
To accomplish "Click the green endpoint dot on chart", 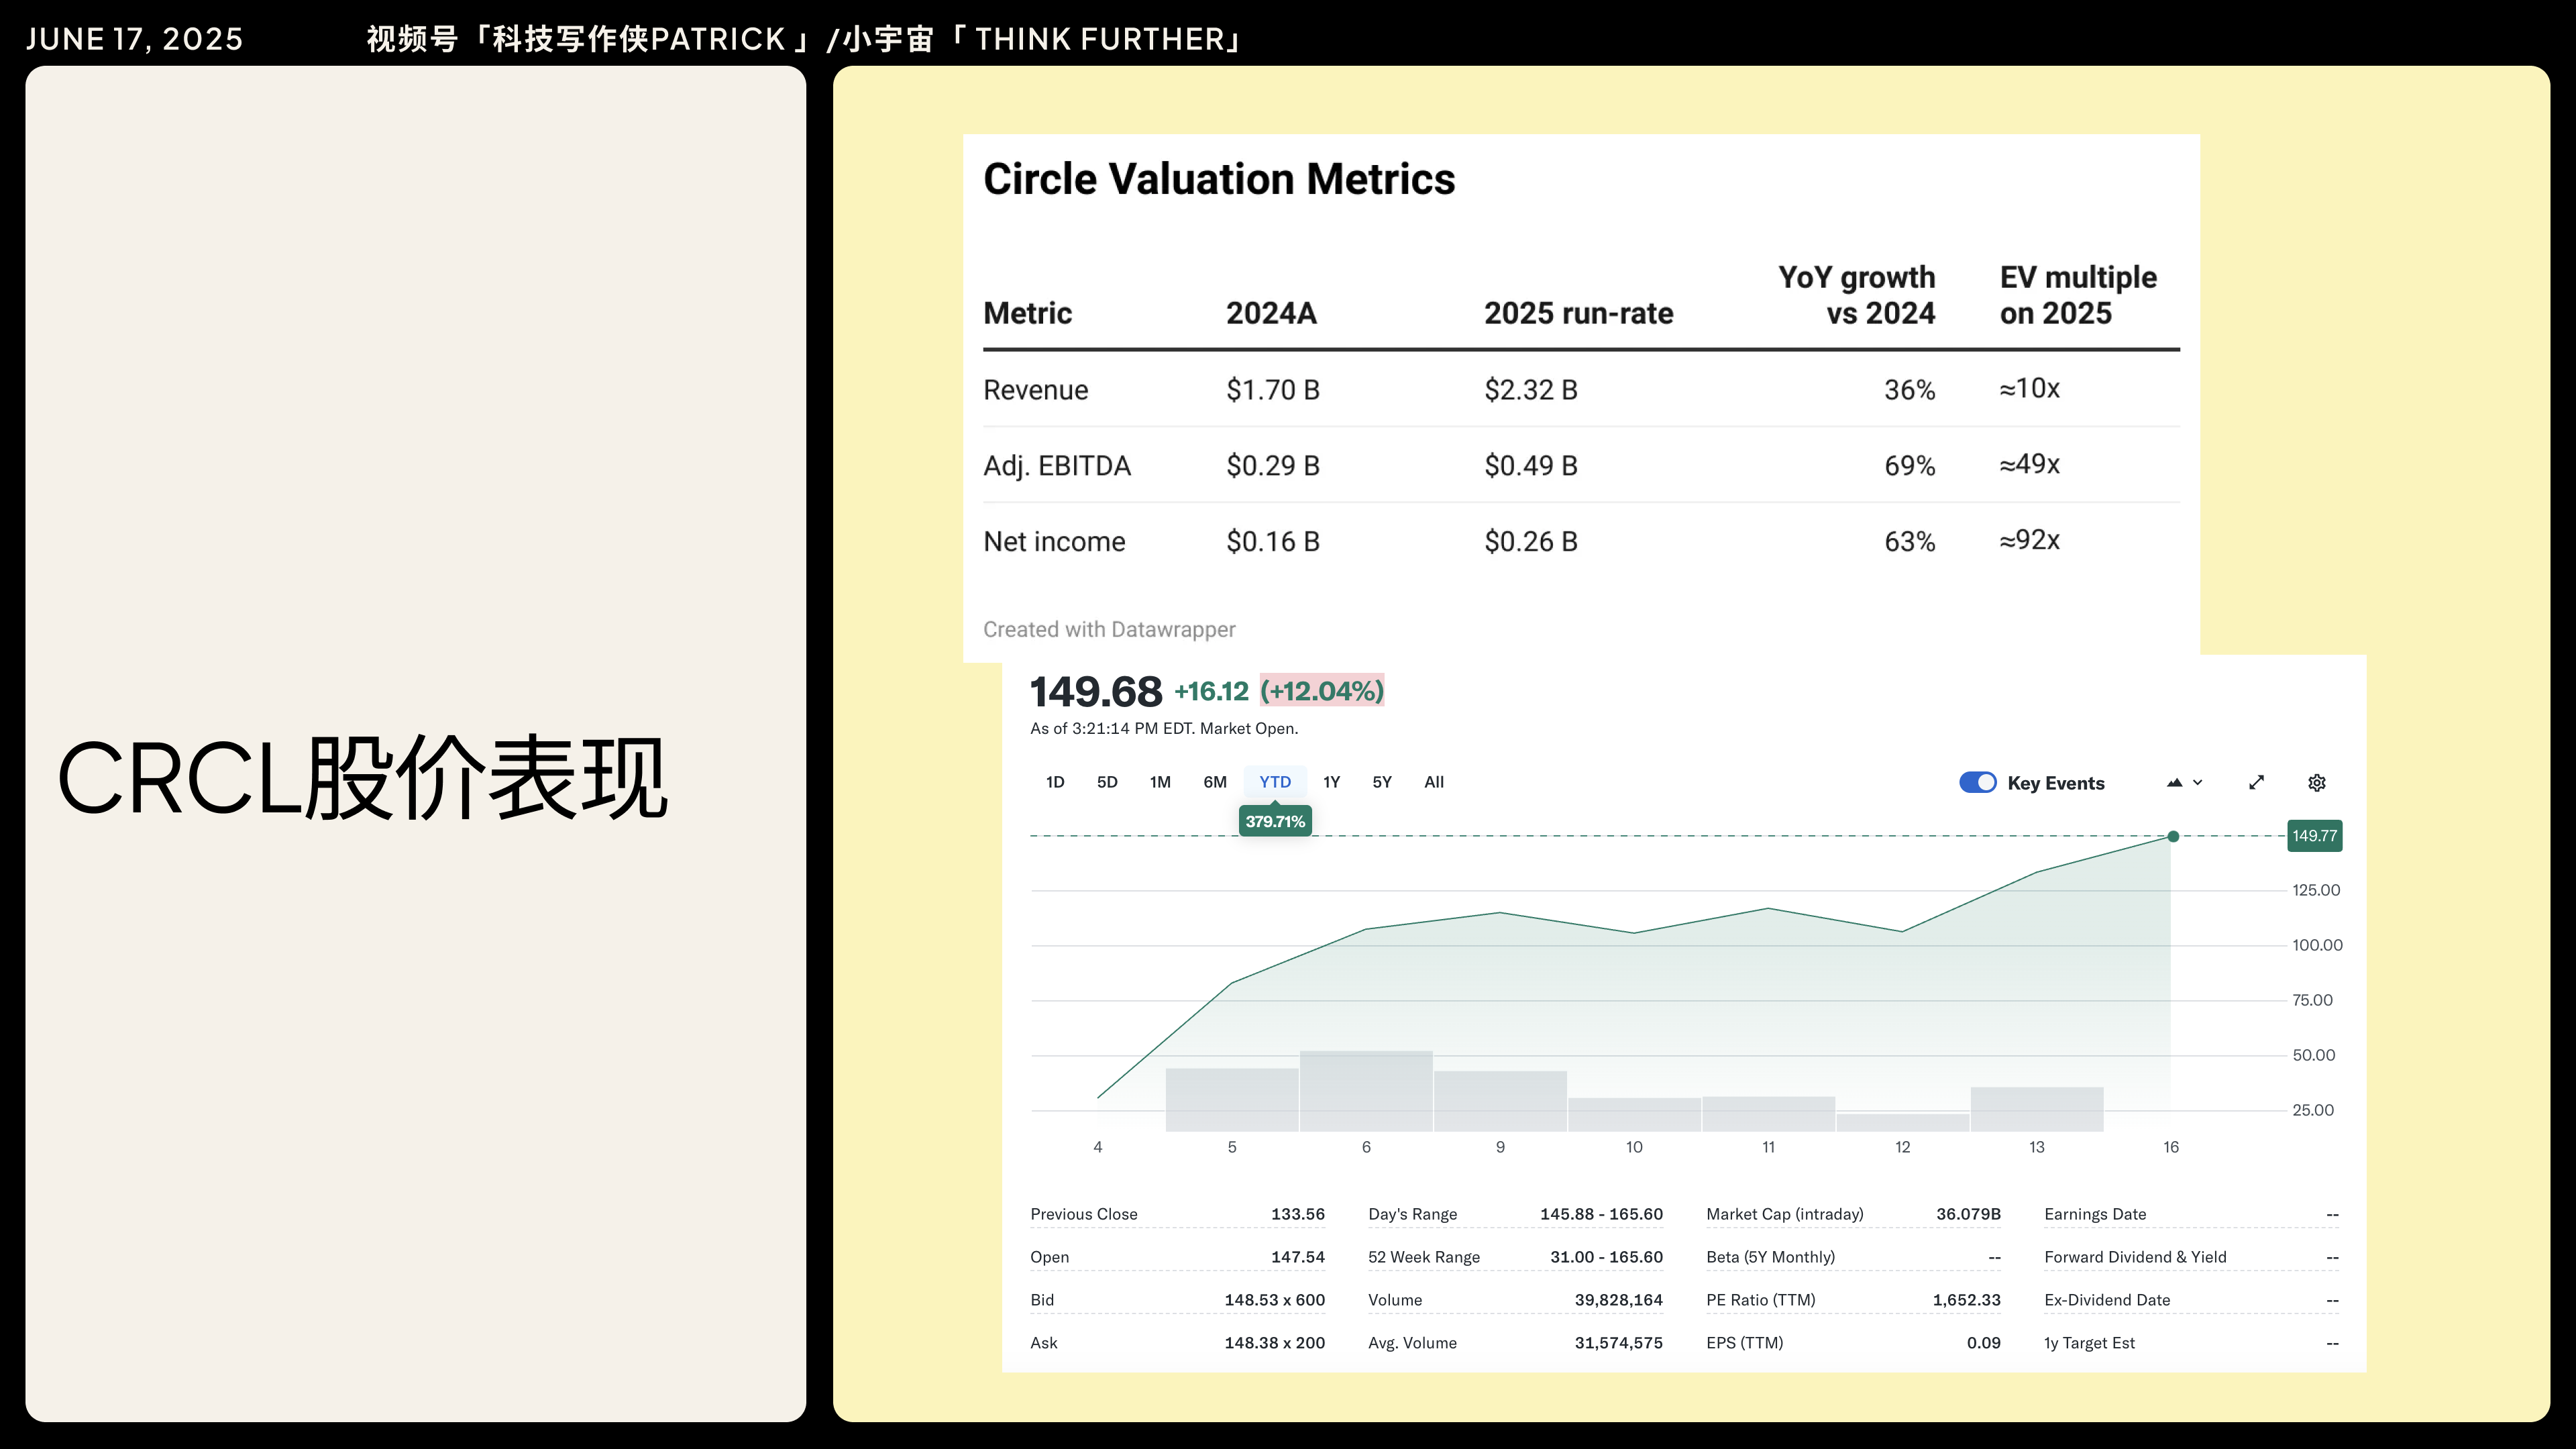I will (2173, 836).
